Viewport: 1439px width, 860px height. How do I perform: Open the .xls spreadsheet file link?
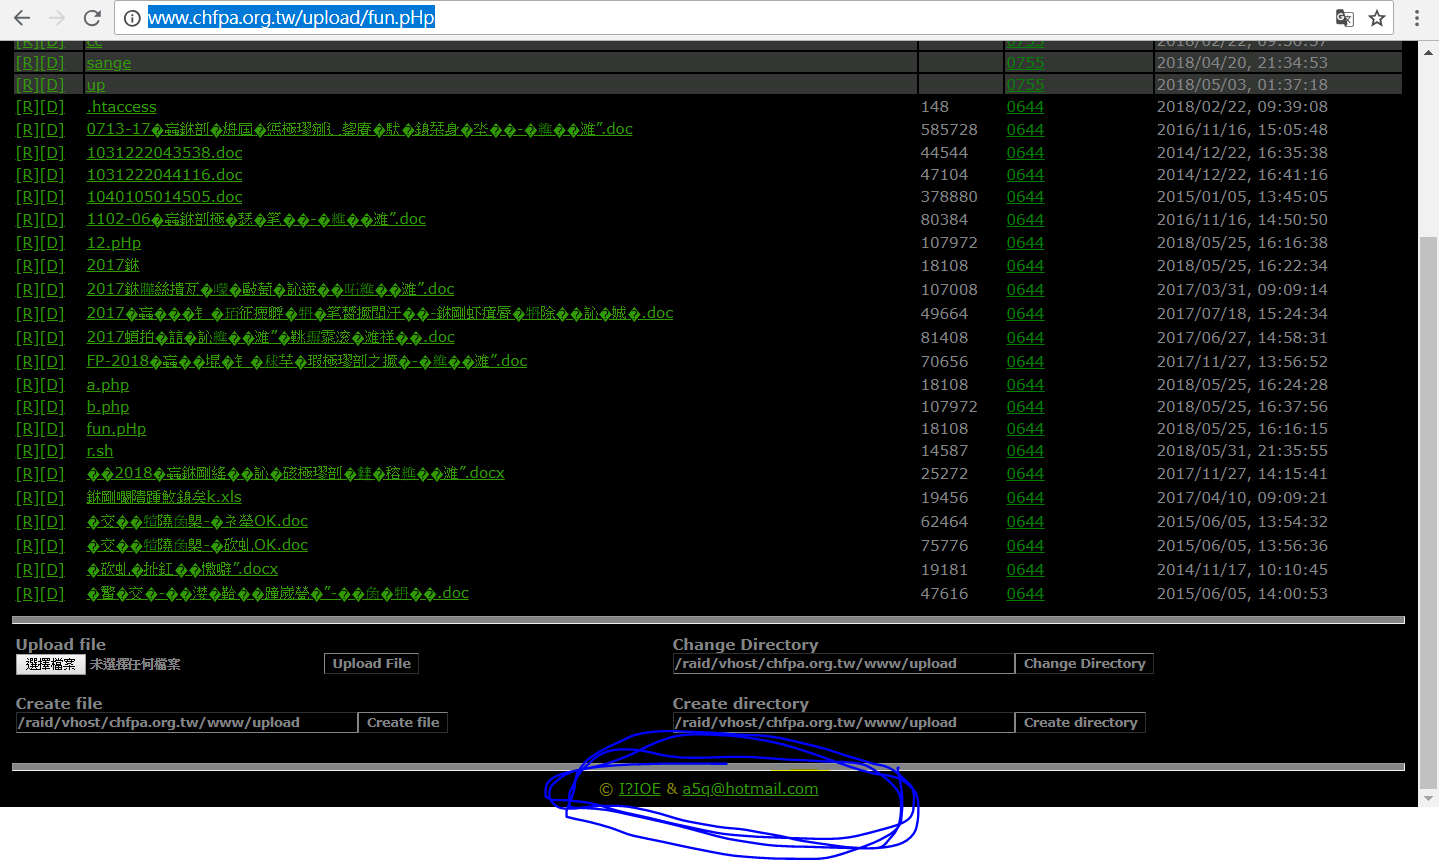pyautogui.click(x=164, y=497)
